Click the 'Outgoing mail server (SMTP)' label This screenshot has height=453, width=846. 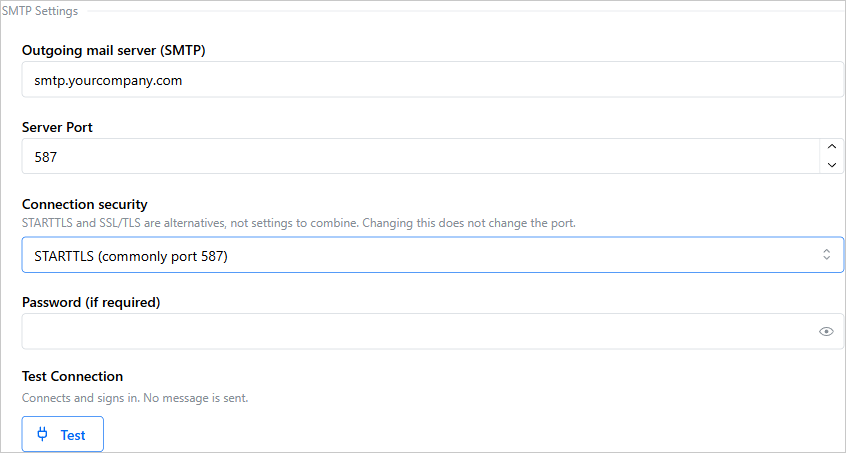coord(114,50)
